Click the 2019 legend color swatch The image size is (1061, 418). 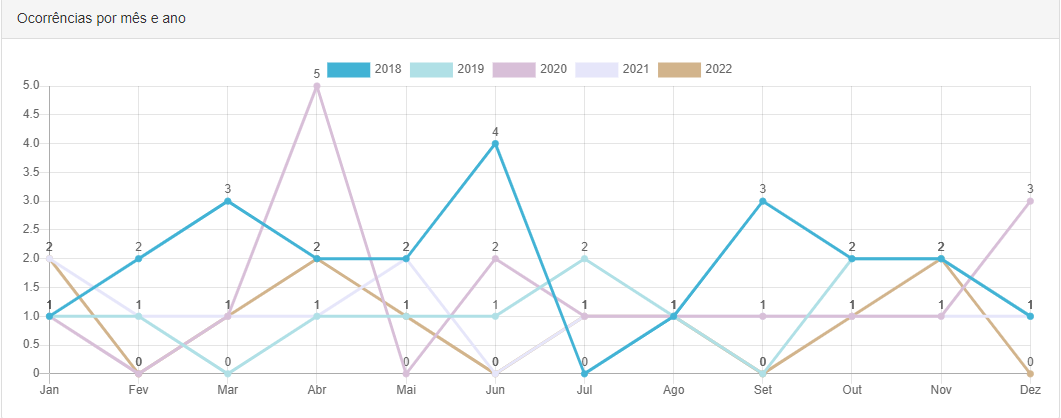431,69
